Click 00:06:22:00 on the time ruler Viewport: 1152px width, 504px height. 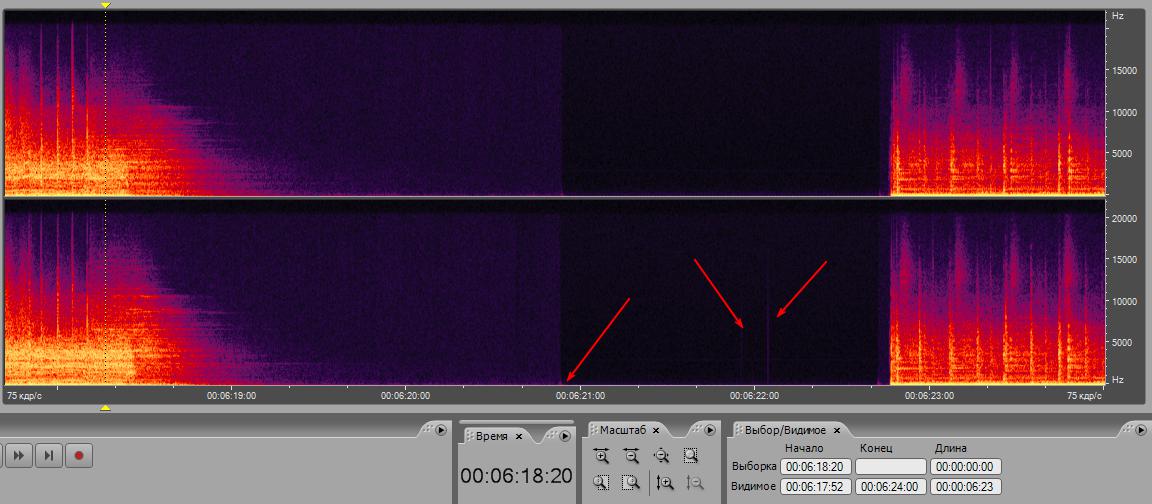click(755, 395)
